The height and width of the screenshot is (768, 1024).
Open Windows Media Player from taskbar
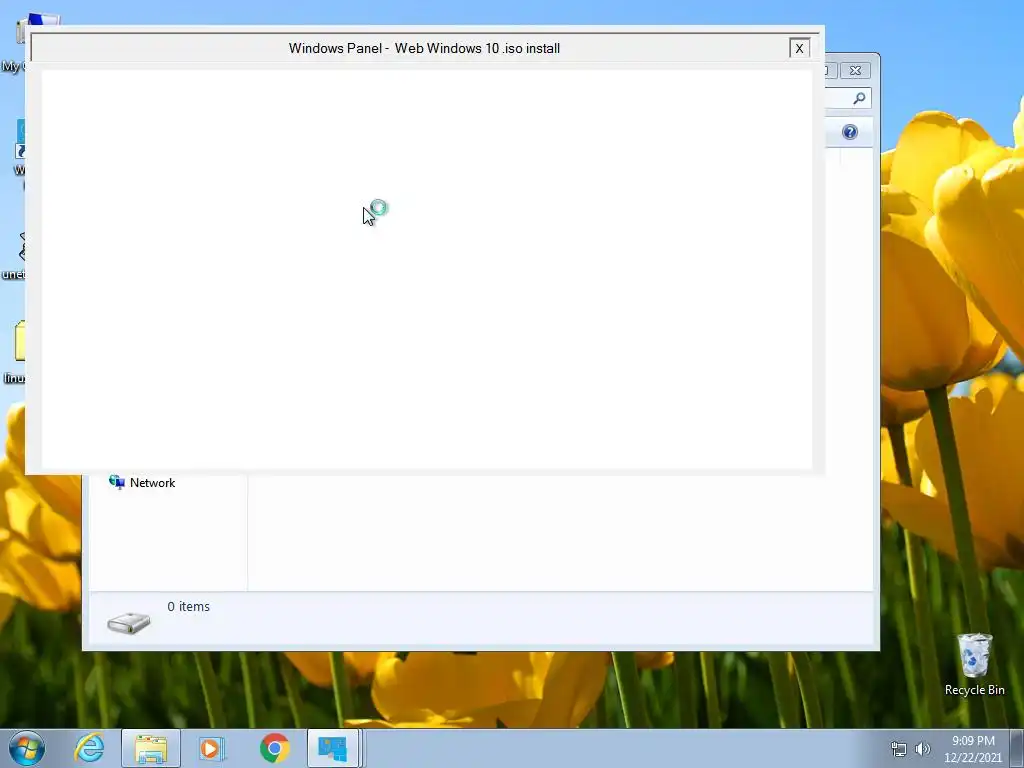coord(212,748)
